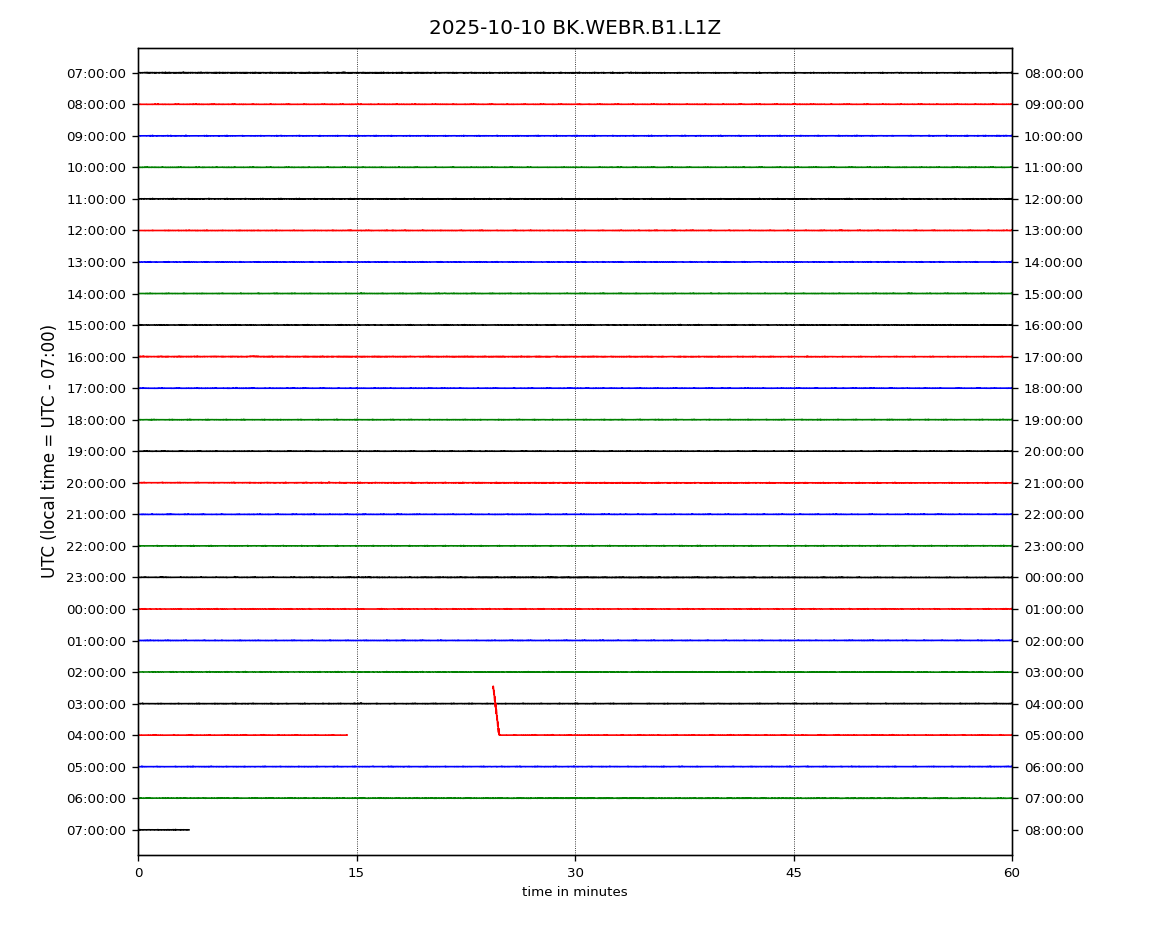Click the left-axis 19:00:00 time label
1150x950 pixels.
pos(96,452)
